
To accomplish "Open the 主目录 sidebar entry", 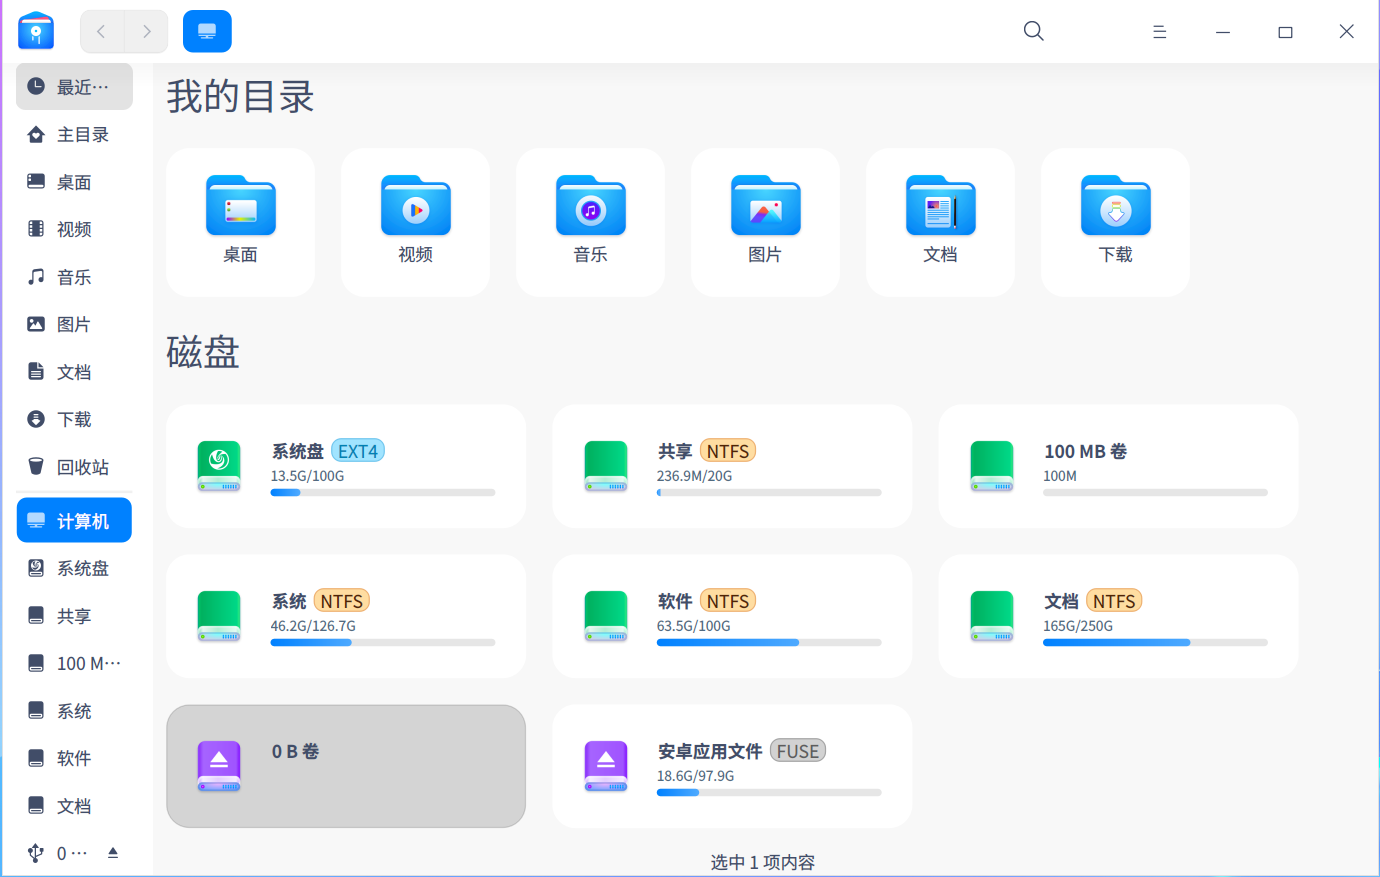I will click(x=74, y=134).
